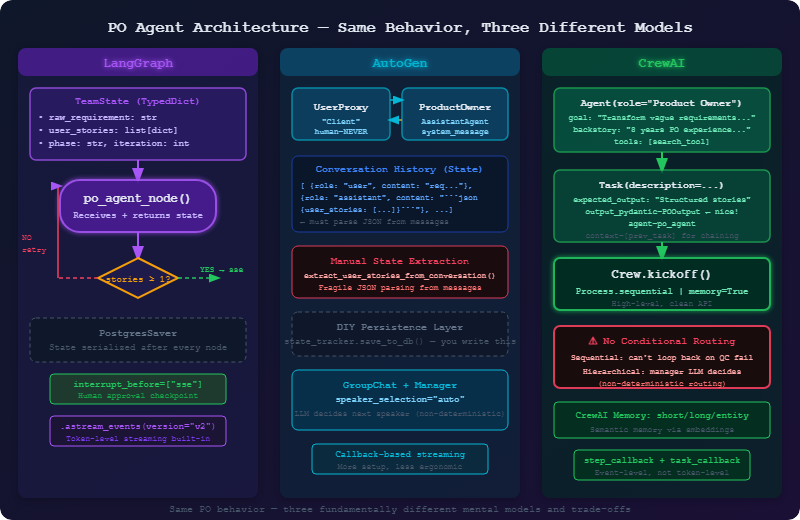The width and height of the screenshot is (800, 520).
Task: Click the purple arrow above po_agent_node()
Action: [x=138, y=170]
